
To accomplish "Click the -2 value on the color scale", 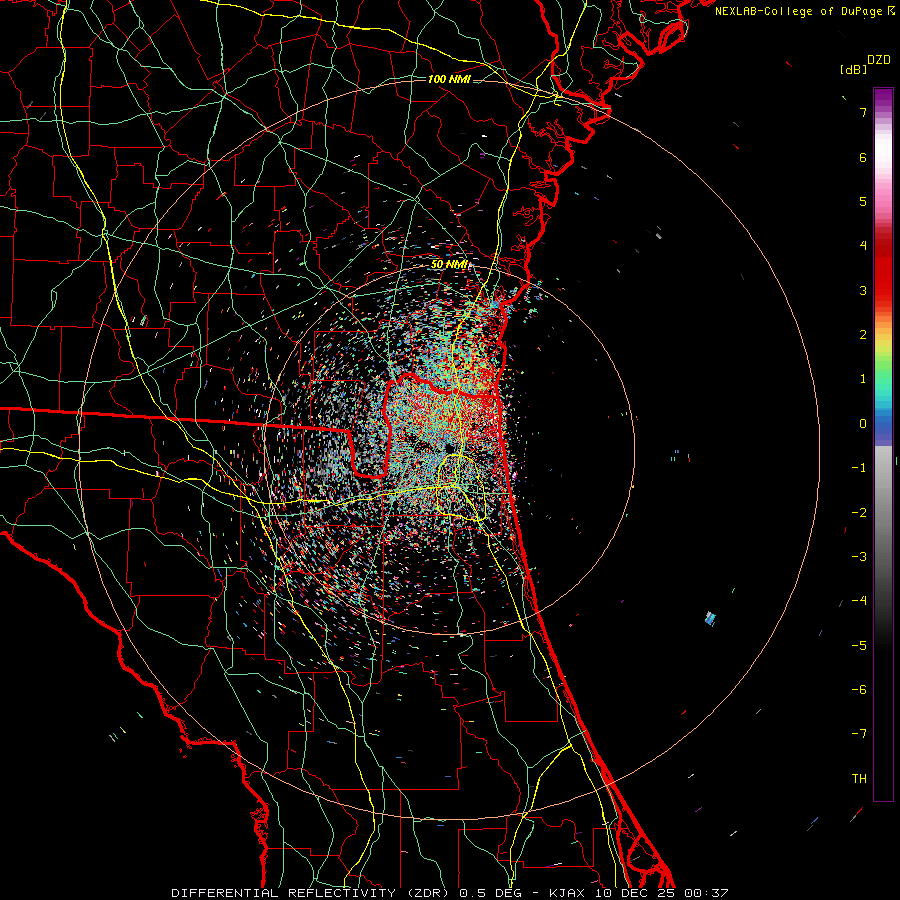I will (859, 513).
